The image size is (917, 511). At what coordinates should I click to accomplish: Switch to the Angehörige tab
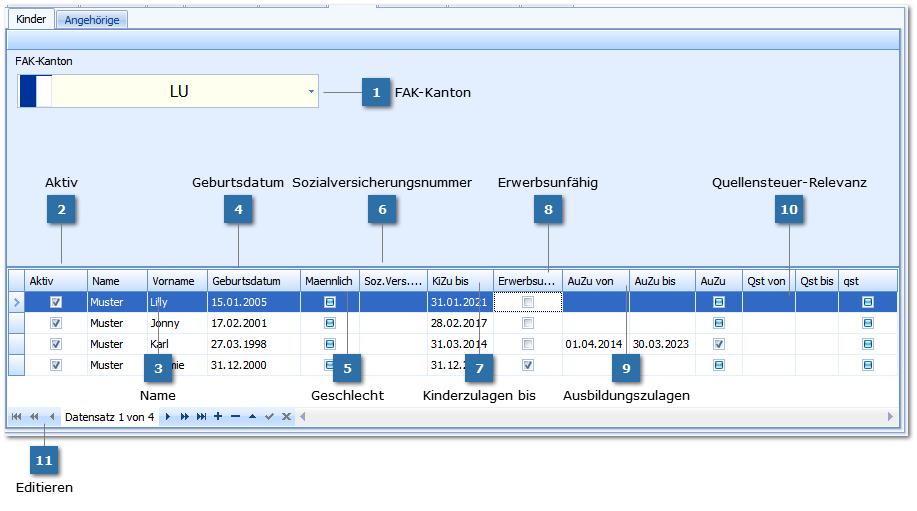92,20
